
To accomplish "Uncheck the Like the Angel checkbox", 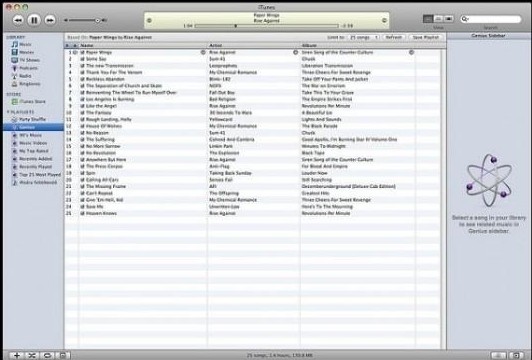I will (x=82, y=106).
